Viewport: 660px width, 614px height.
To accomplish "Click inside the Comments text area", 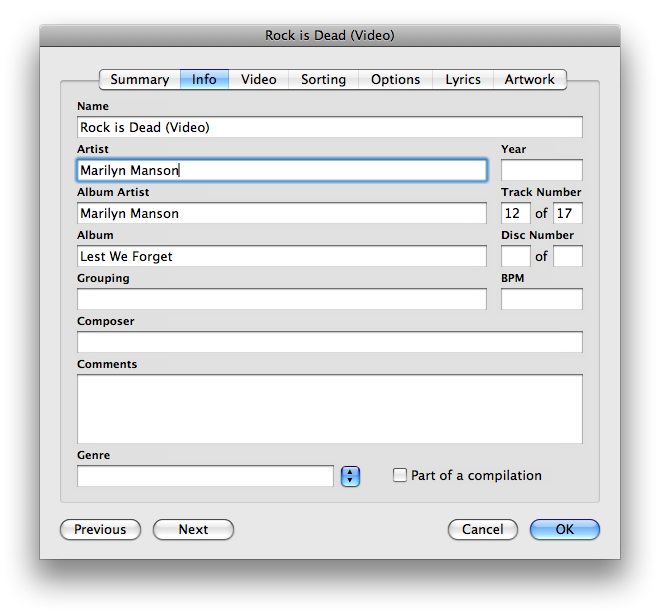I will pyautogui.click(x=330, y=409).
